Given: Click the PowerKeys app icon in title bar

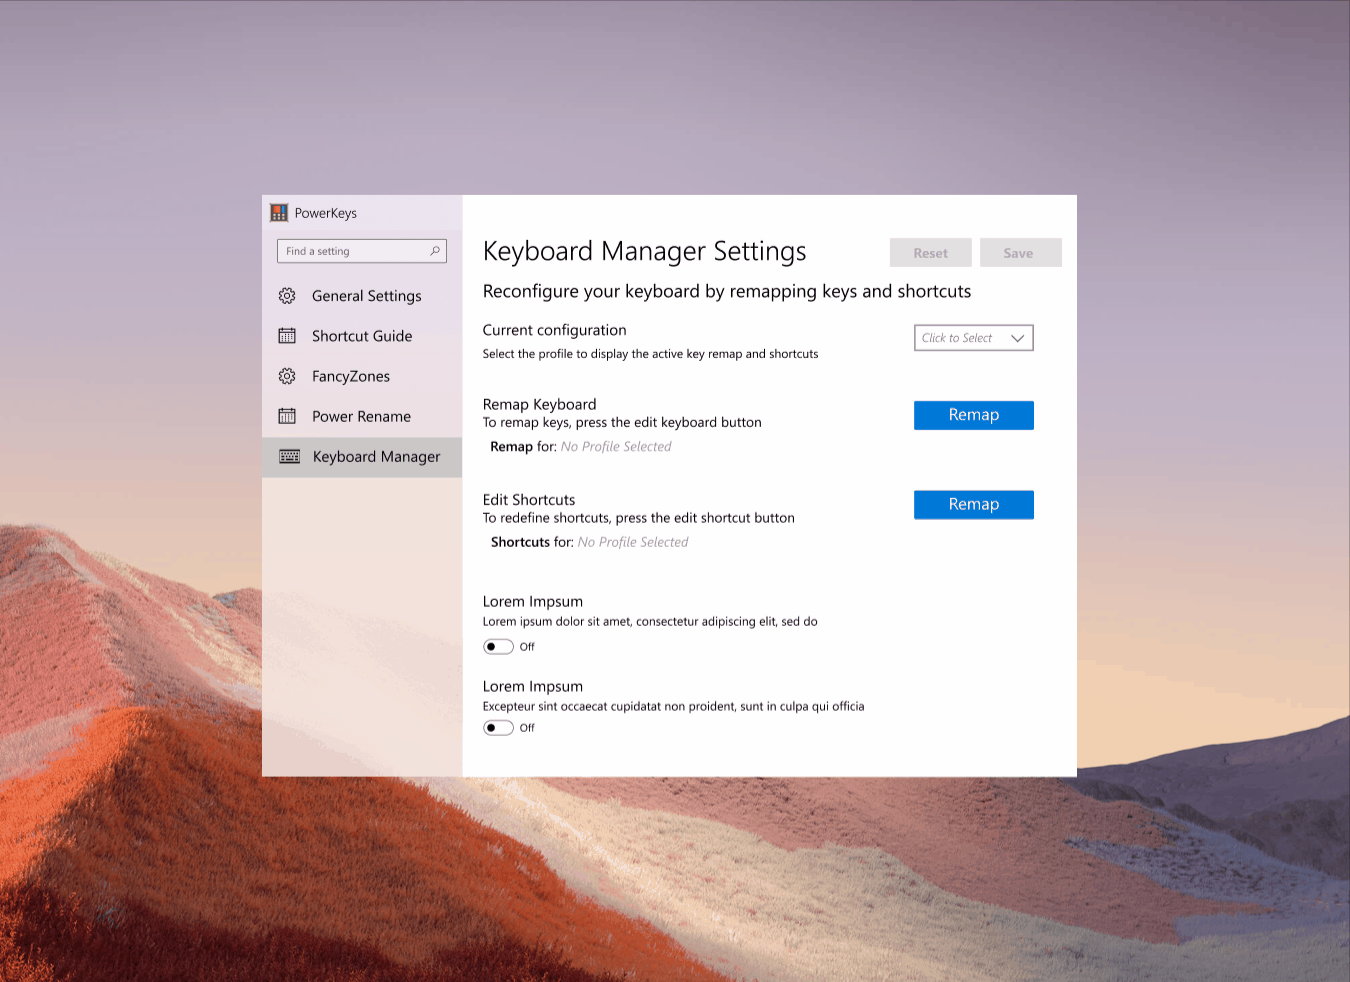Looking at the screenshot, I should tap(279, 213).
